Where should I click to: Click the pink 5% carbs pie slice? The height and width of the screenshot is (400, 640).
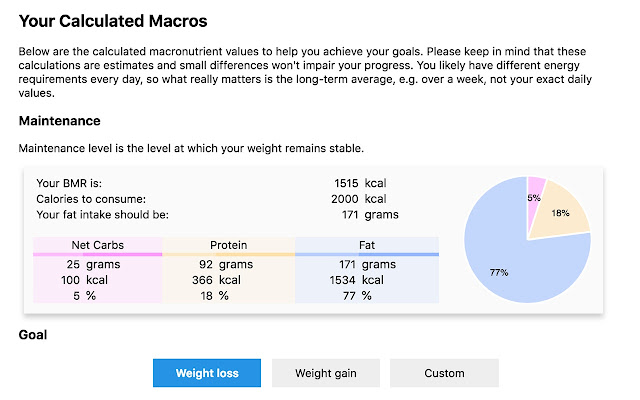[x=535, y=193]
